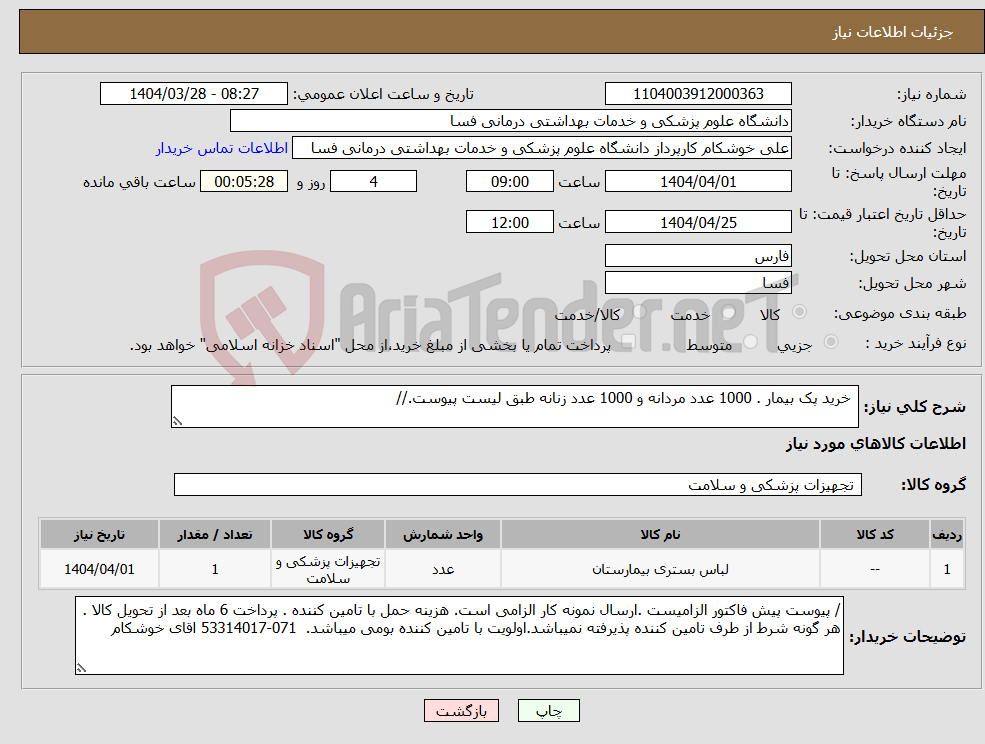Image resolution: width=985 pixels, height=744 pixels.
Task: Select the جزیی purchase type radio
Action: [x=830, y=341]
